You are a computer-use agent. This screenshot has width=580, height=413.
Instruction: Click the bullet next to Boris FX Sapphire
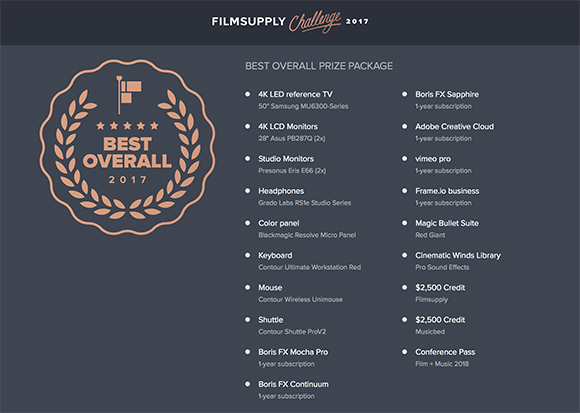404,94
